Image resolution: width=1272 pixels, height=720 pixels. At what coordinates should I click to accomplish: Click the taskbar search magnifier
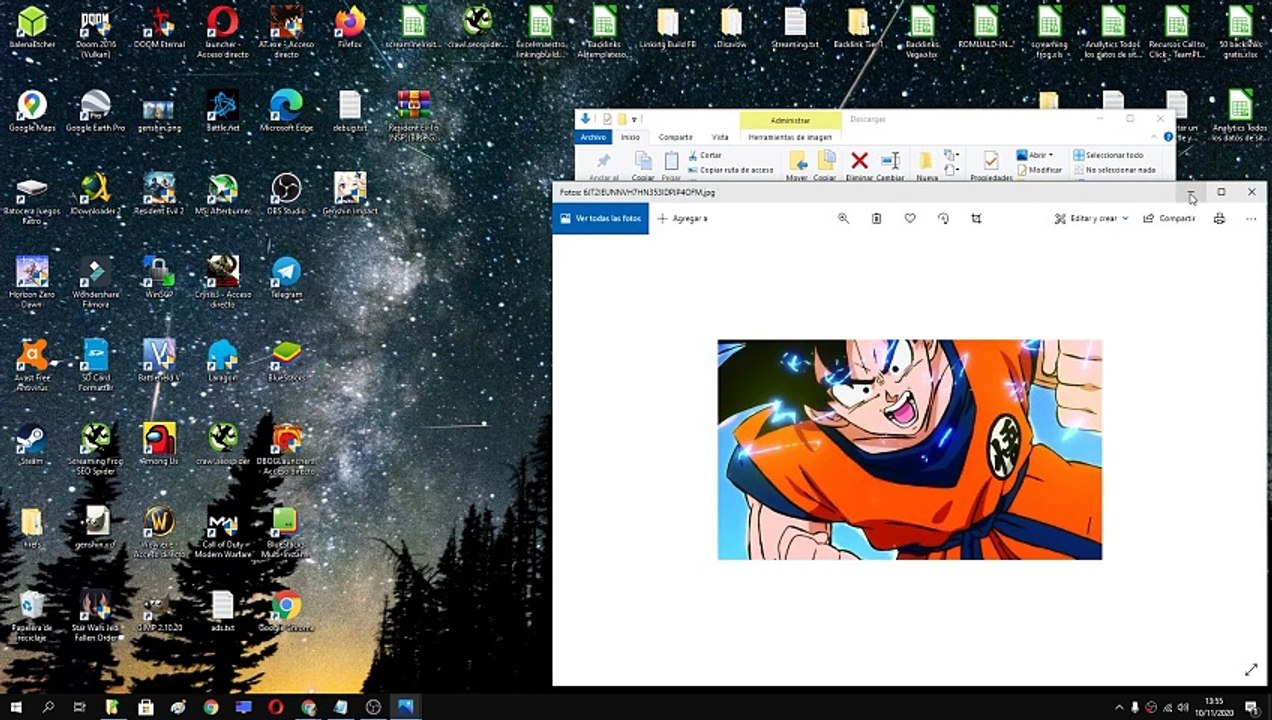tap(48, 707)
